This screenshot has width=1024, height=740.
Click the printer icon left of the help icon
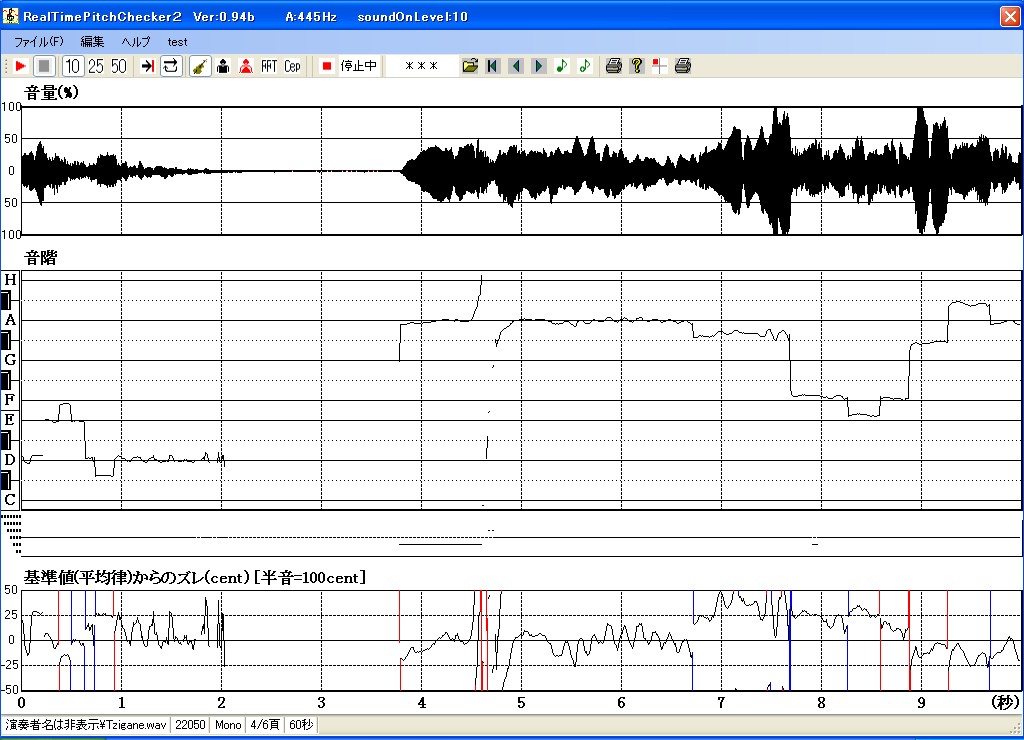(613, 66)
